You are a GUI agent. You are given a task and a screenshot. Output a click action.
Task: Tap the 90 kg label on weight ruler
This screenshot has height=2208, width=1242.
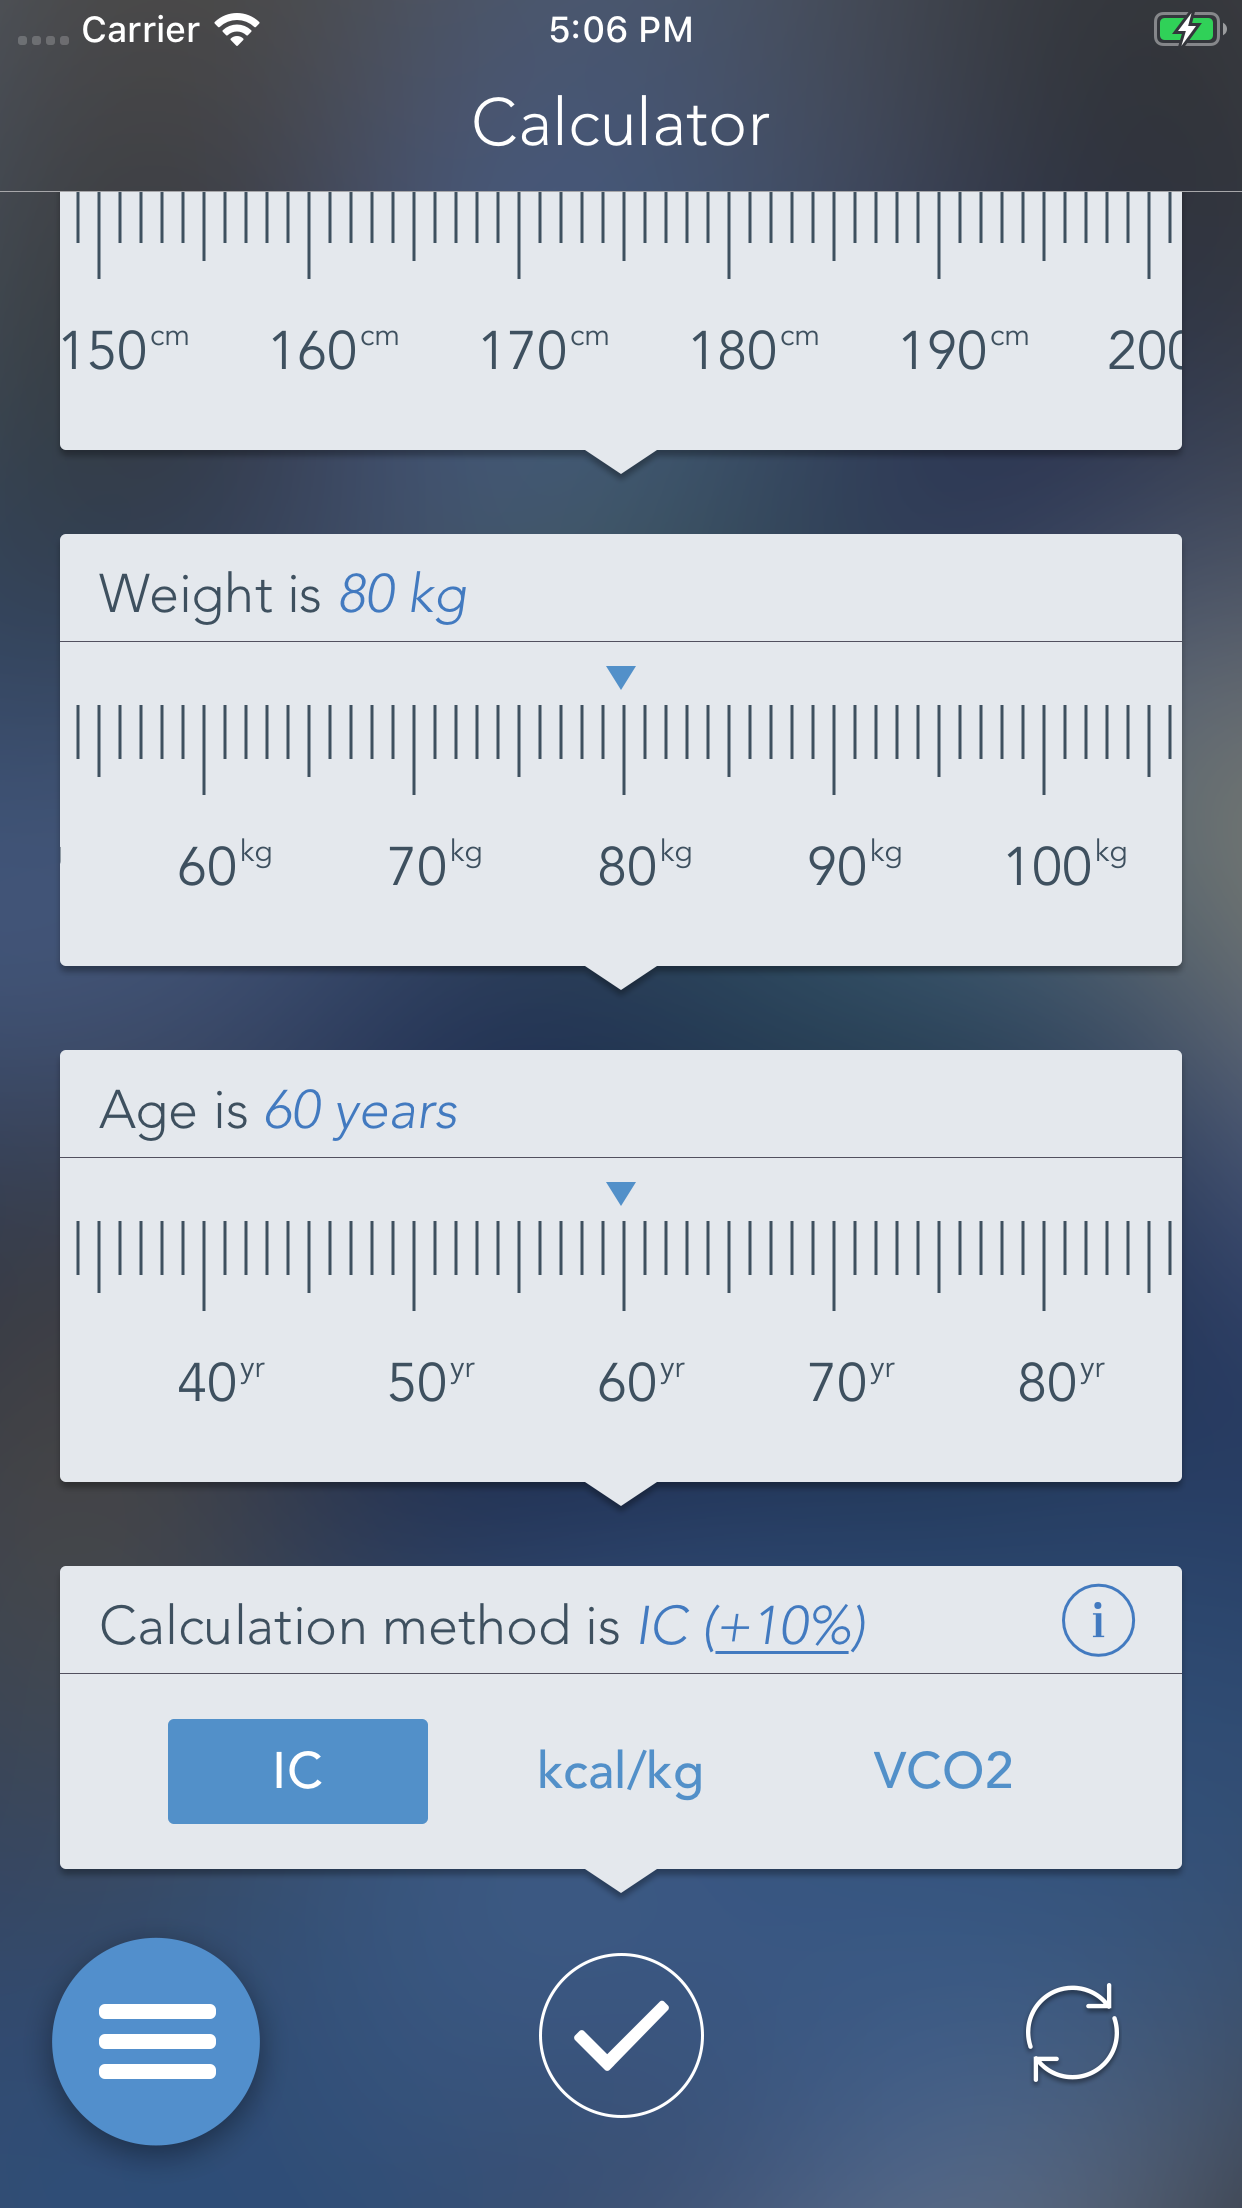point(853,865)
